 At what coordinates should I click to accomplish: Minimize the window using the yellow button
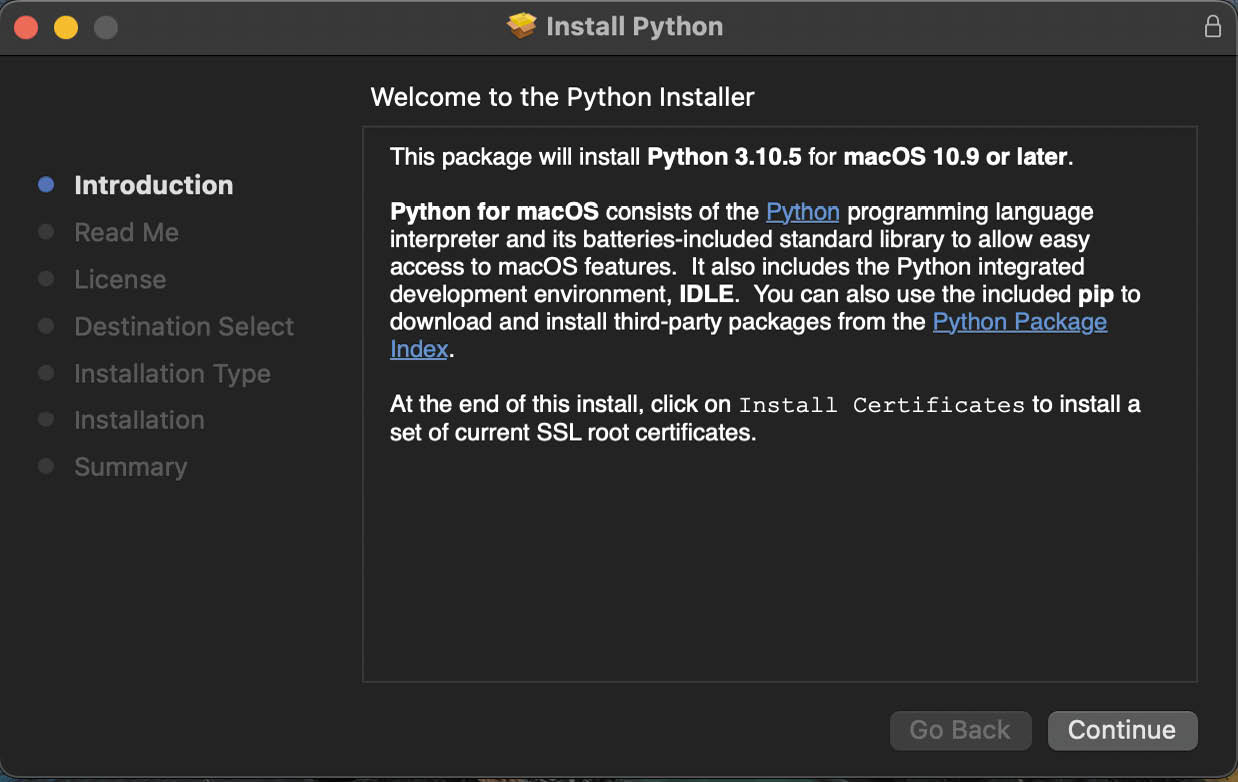66,27
